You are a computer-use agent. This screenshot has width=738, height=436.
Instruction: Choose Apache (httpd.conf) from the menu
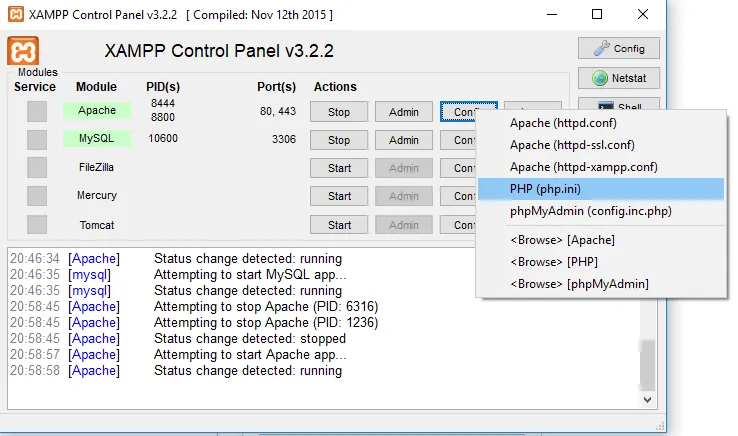[x=601, y=123]
